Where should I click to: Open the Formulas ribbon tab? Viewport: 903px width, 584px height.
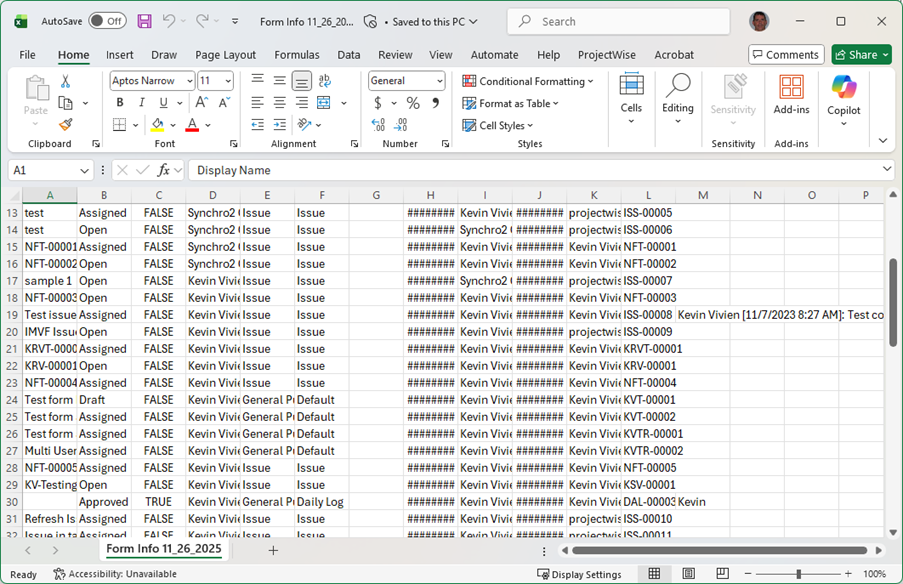297,55
